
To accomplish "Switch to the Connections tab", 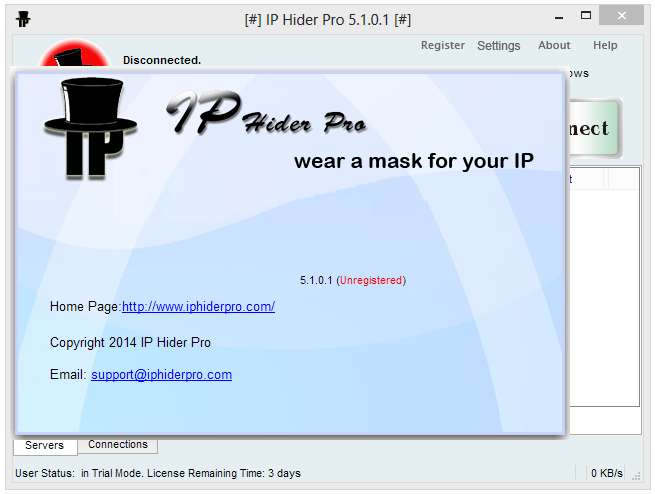I will click(x=118, y=444).
